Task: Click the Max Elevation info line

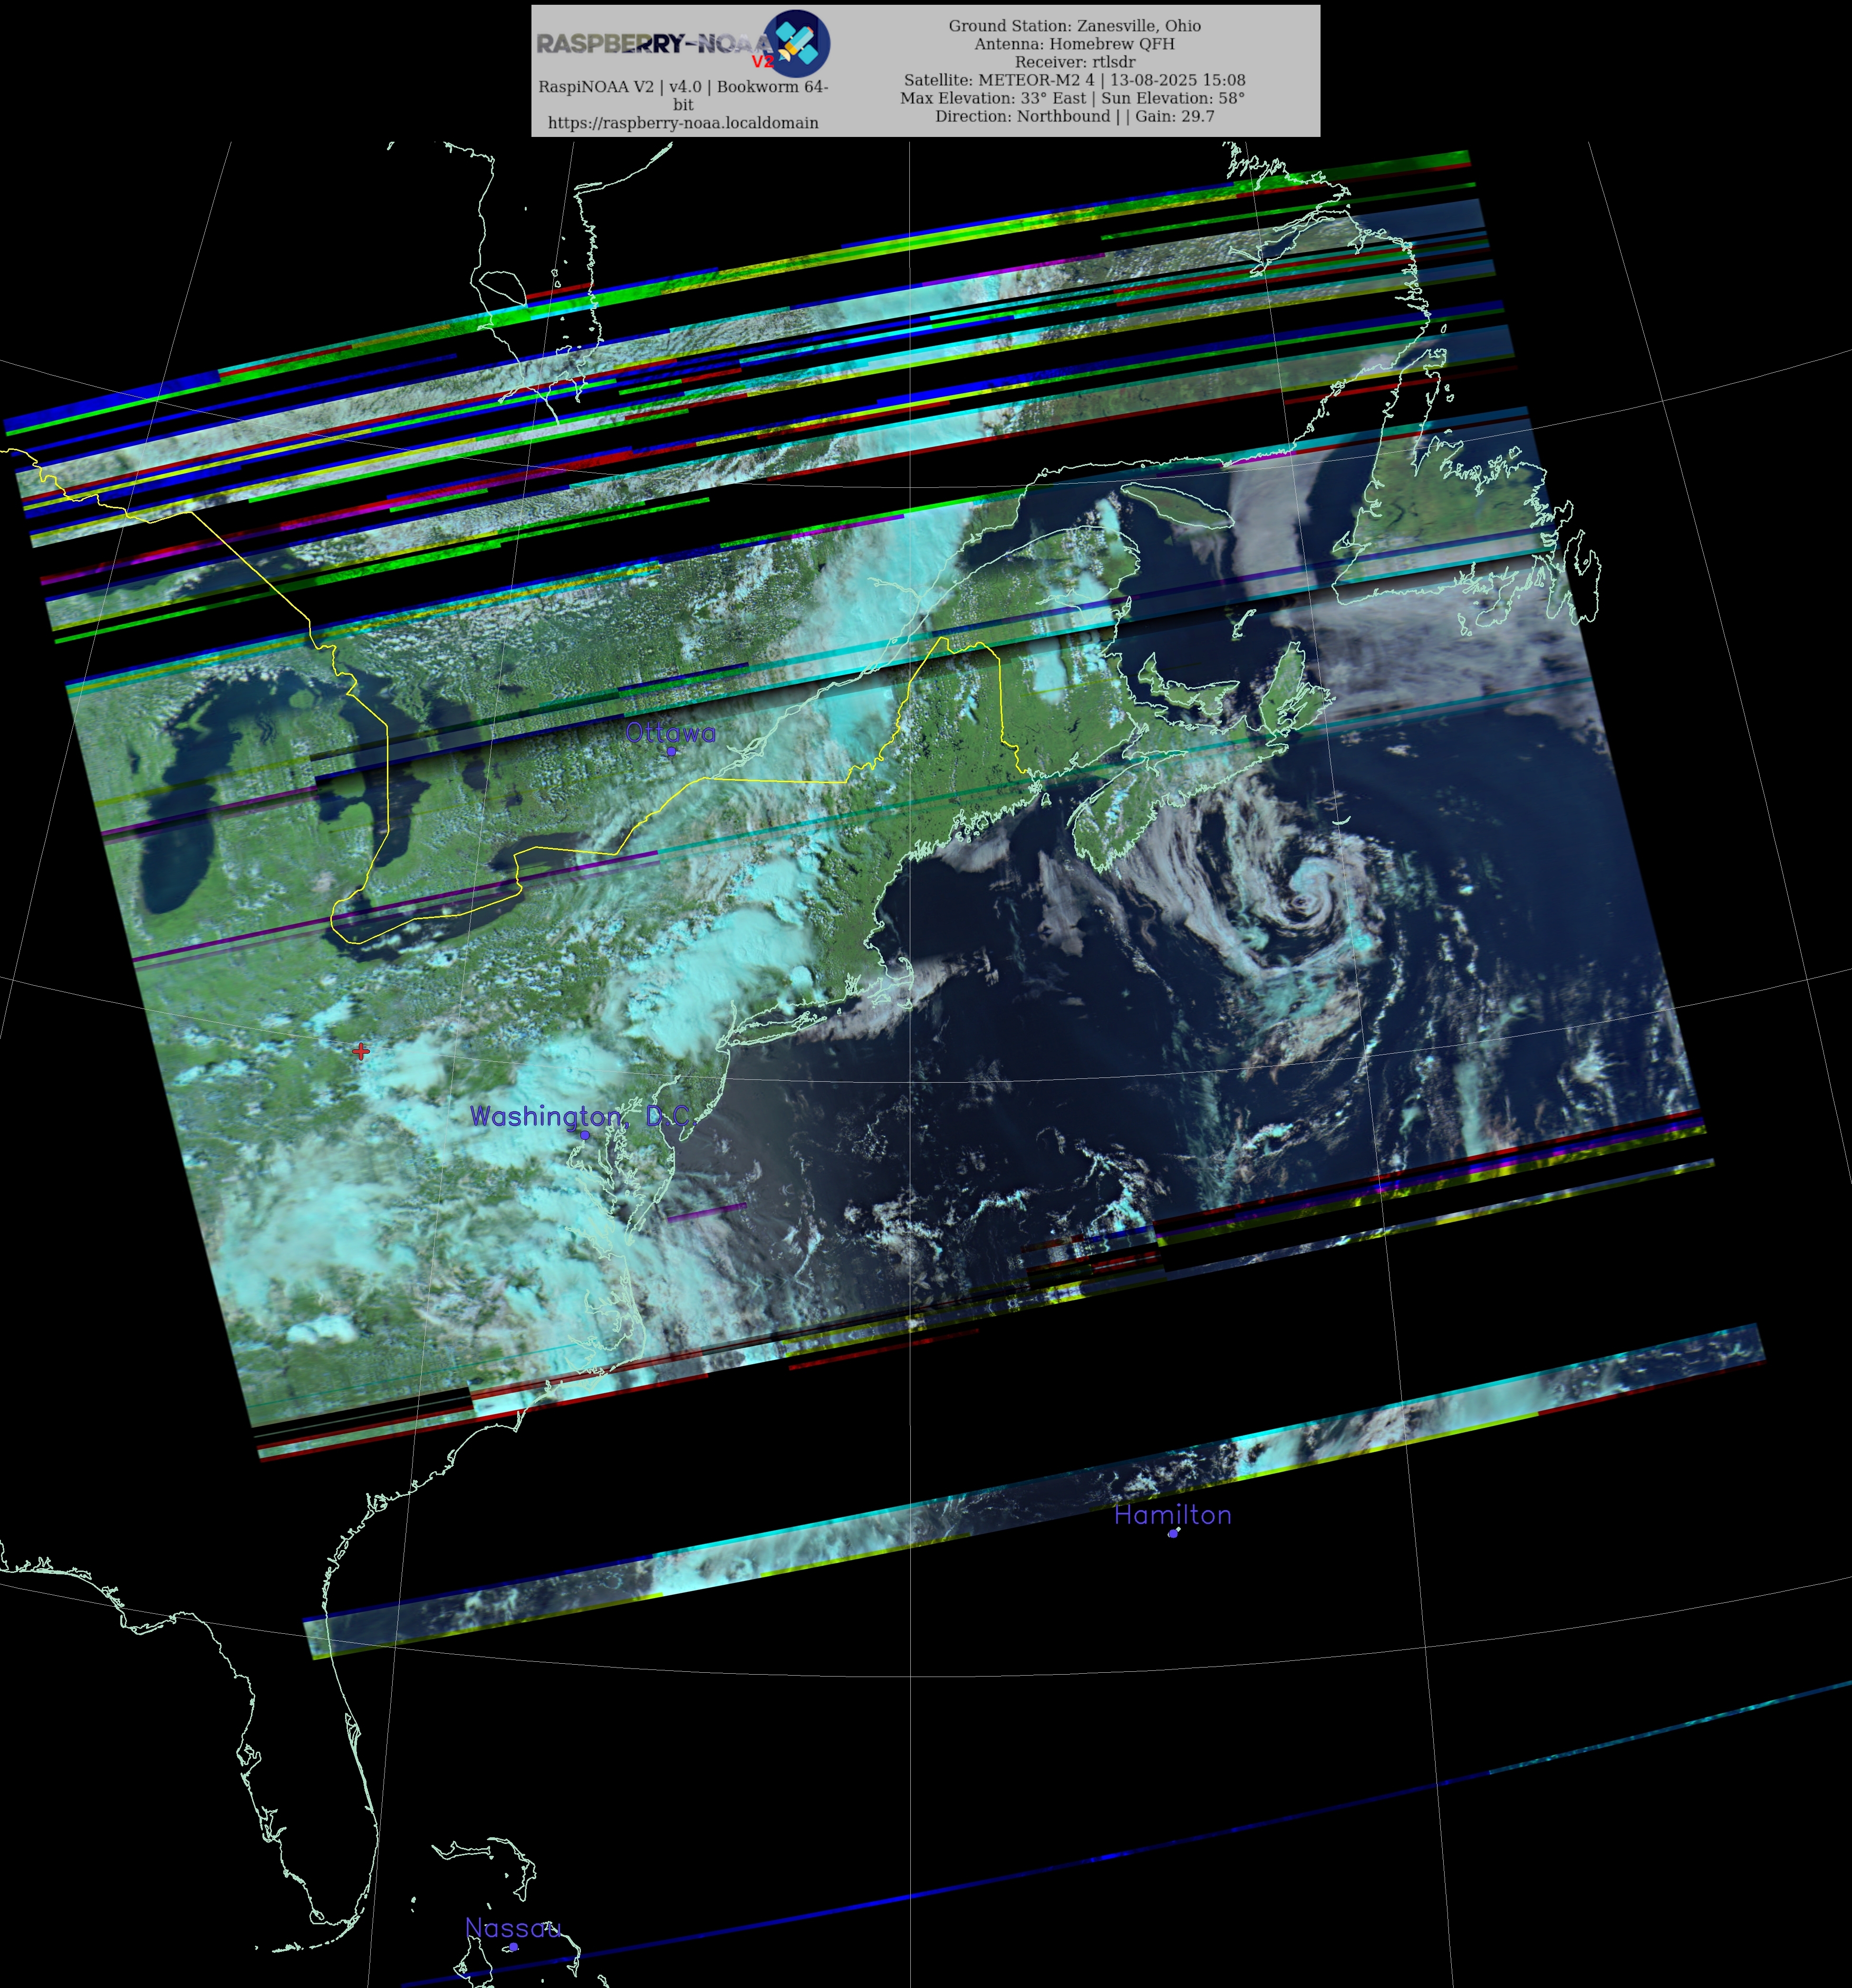Action: click(1072, 98)
